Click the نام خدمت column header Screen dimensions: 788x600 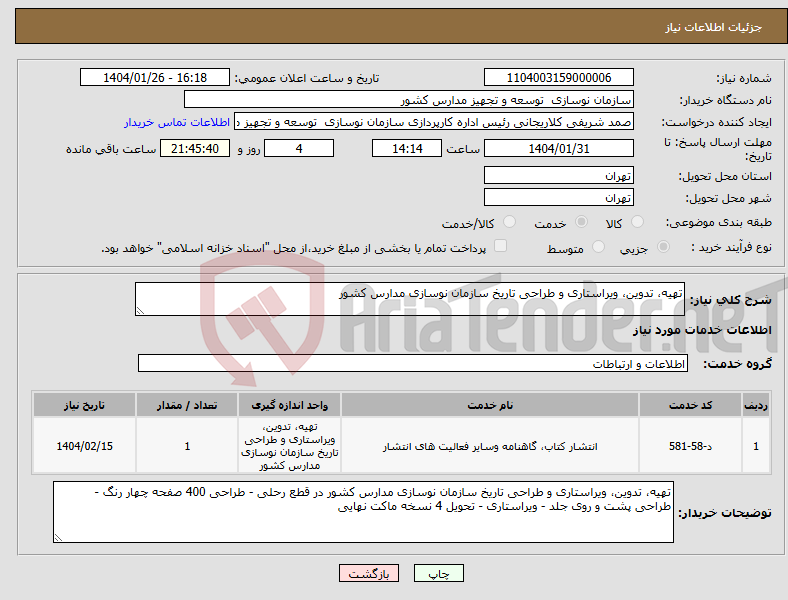490,405
